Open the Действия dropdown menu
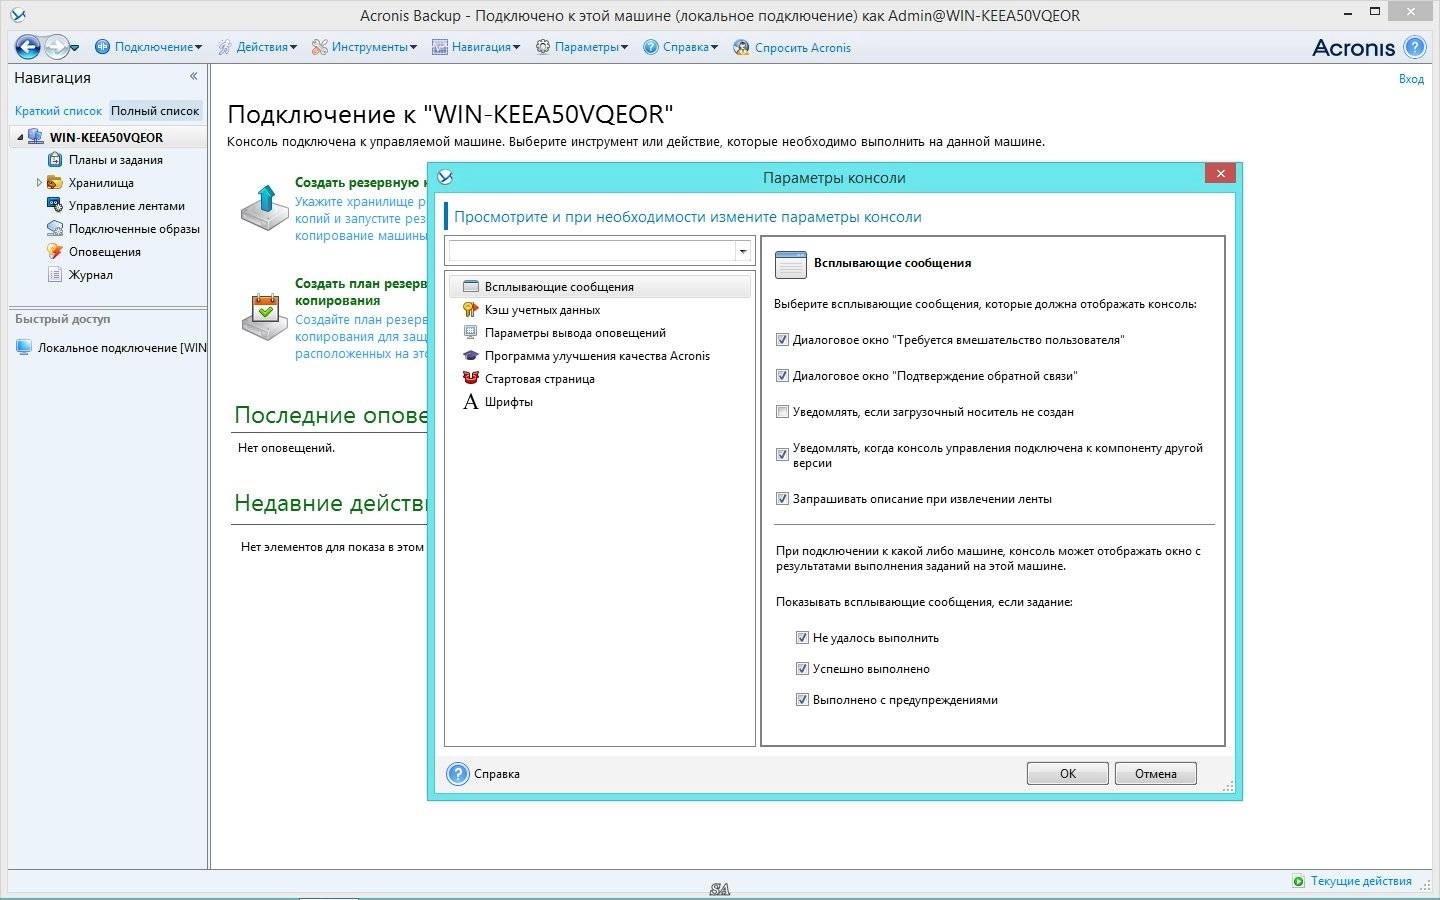Image resolution: width=1440 pixels, height=900 pixels. coord(257,47)
